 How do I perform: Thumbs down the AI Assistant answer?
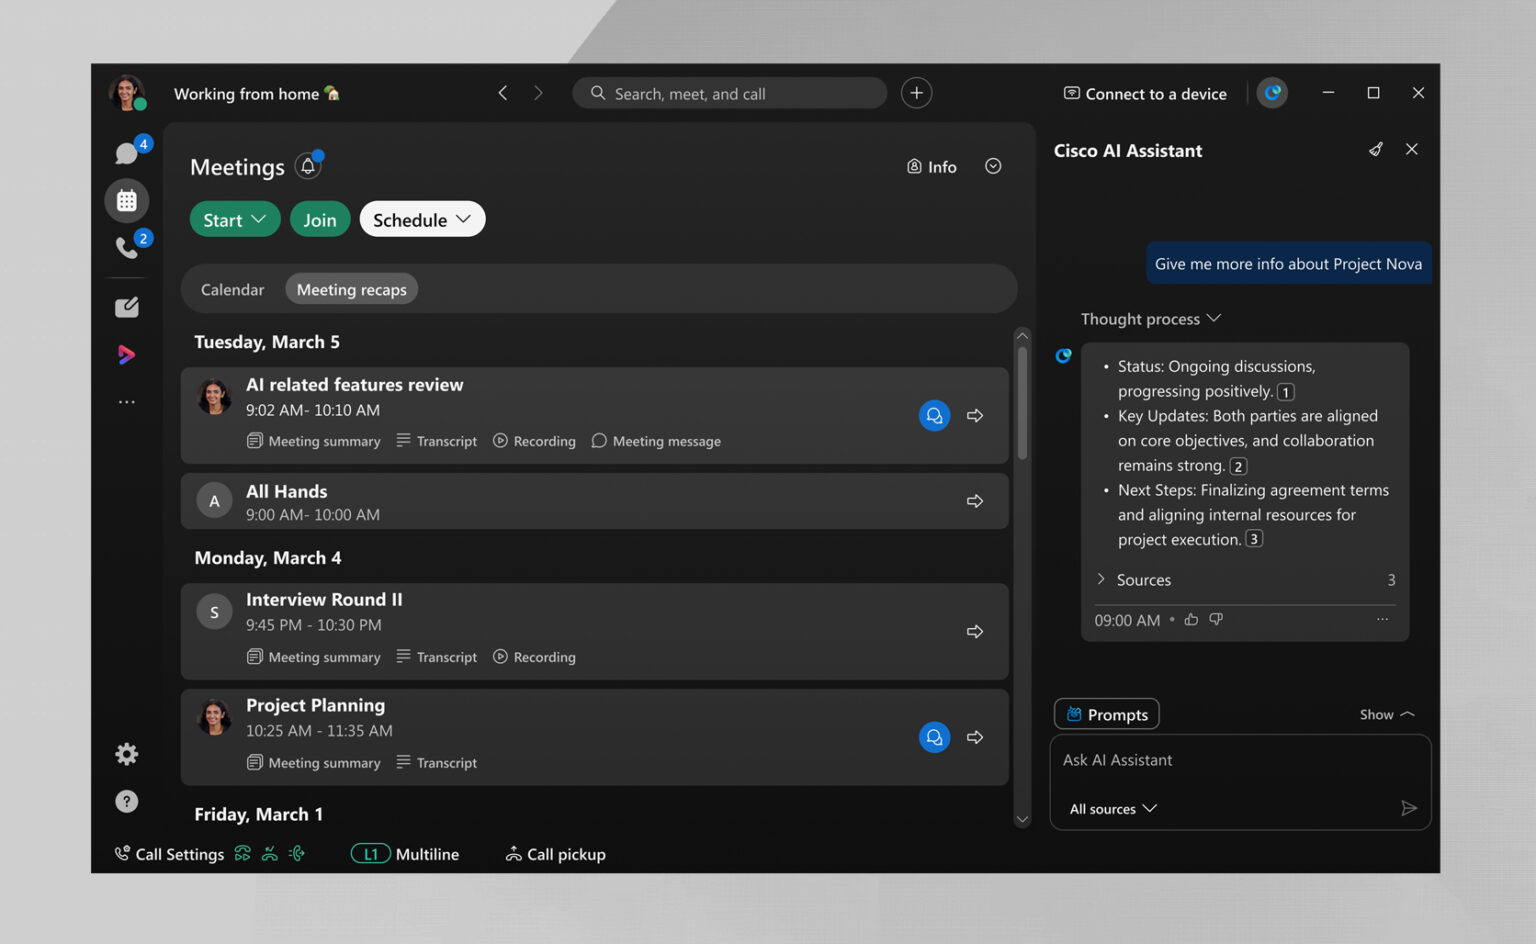[x=1216, y=620]
